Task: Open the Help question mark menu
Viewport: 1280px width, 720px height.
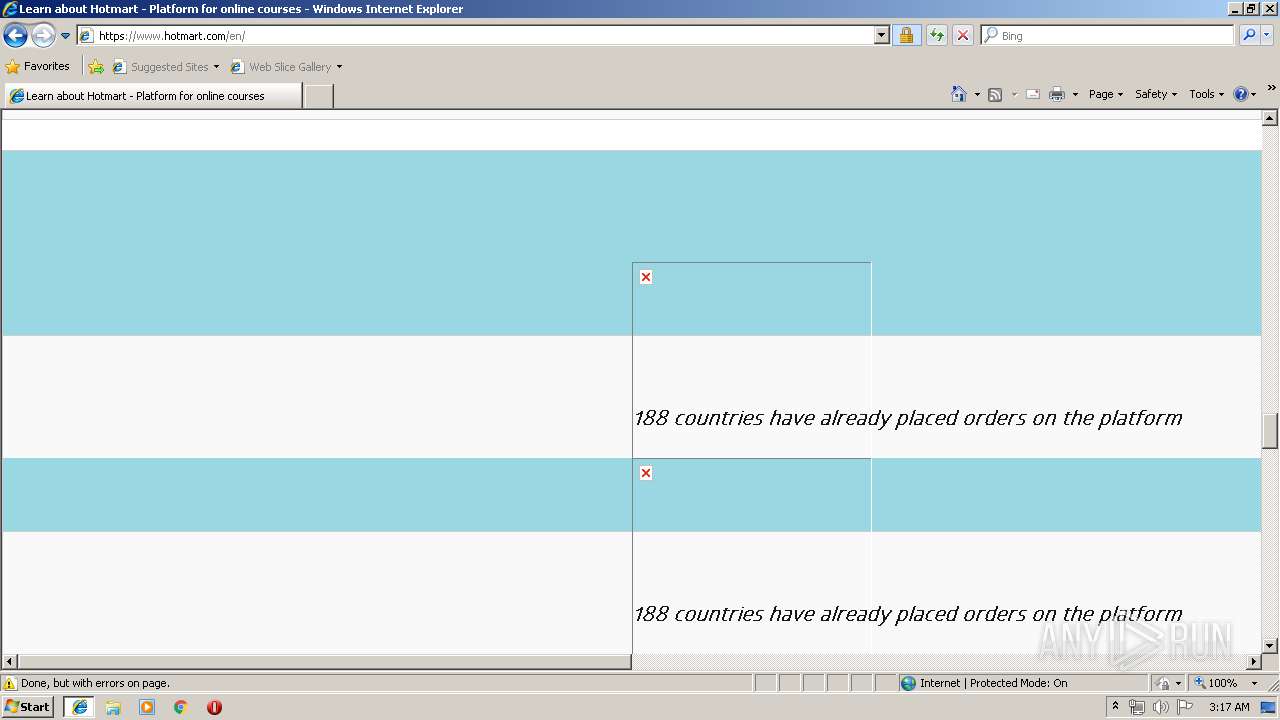Action: 1244,94
